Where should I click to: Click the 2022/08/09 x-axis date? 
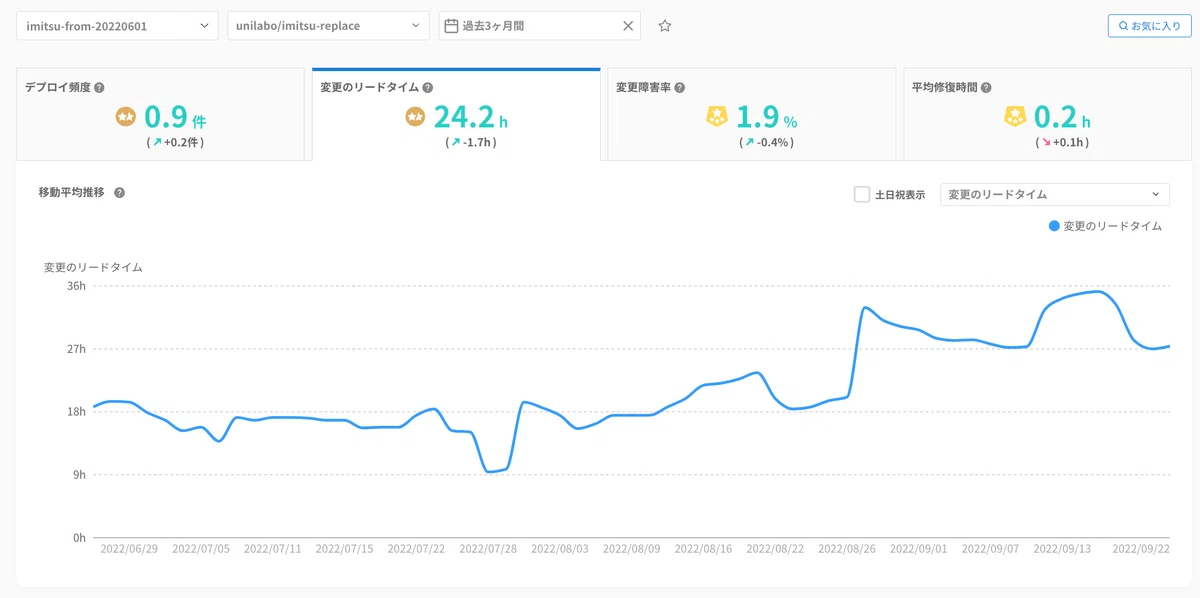click(632, 548)
